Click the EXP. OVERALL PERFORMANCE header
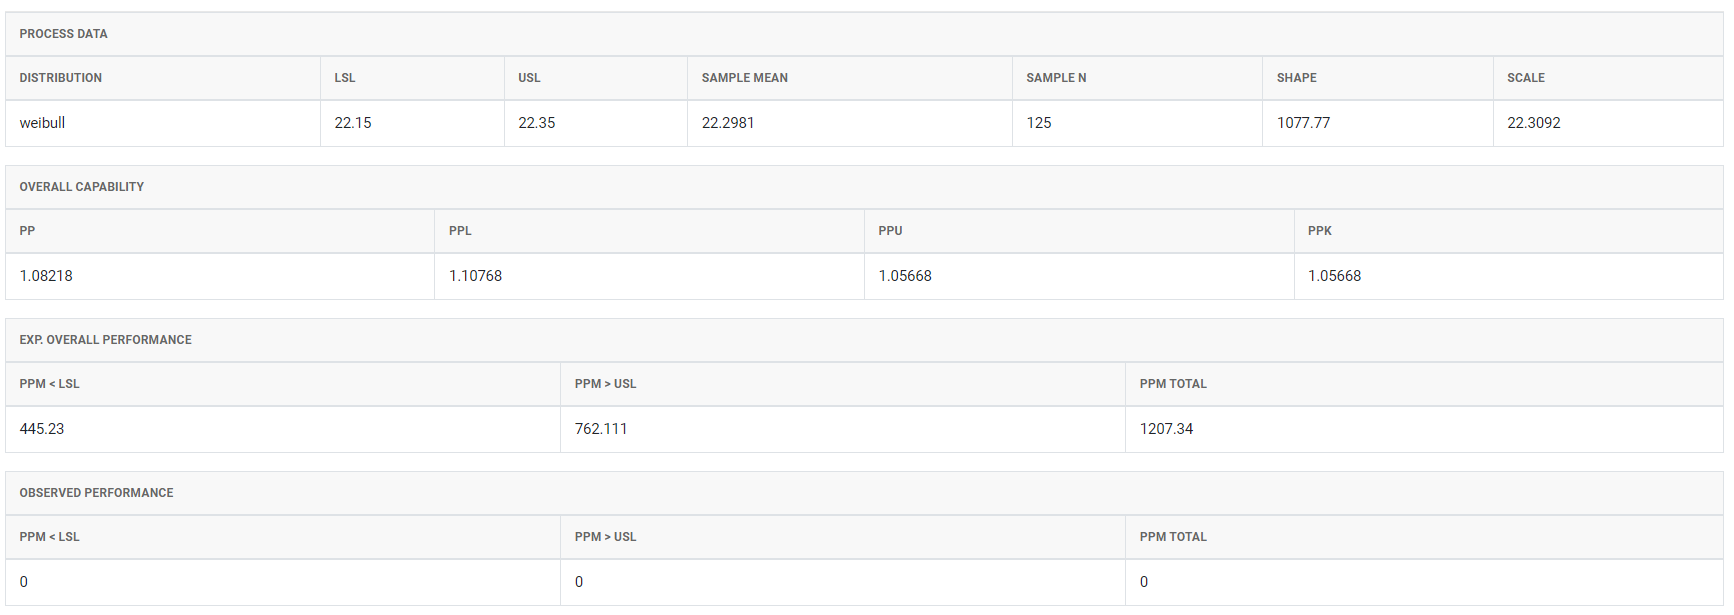The width and height of the screenshot is (1734, 615). (105, 340)
